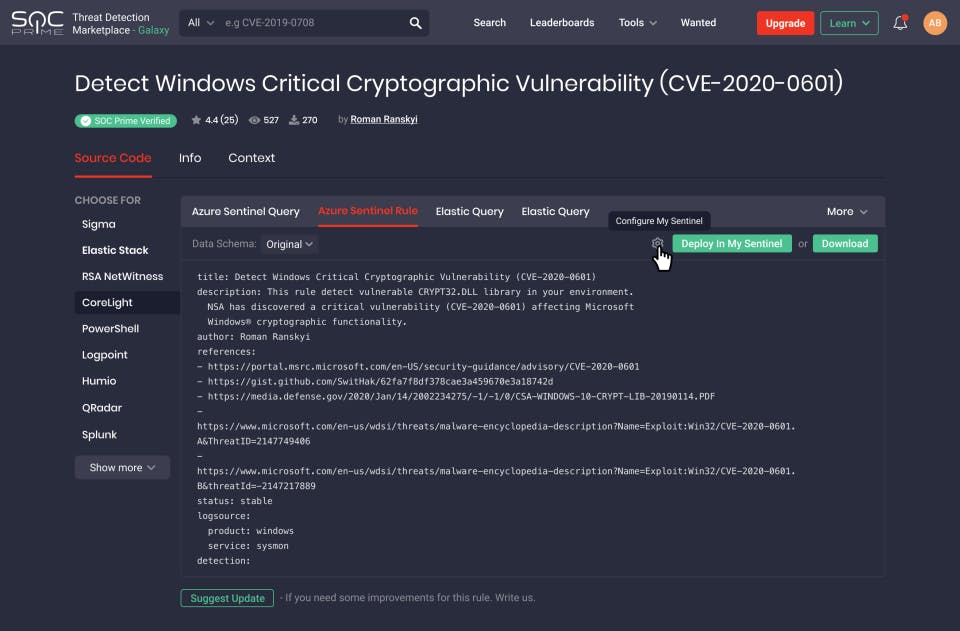The width and height of the screenshot is (960, 631).
Task: Open author Roman Ranskyi profile link
Action: (x=383, y=119)
